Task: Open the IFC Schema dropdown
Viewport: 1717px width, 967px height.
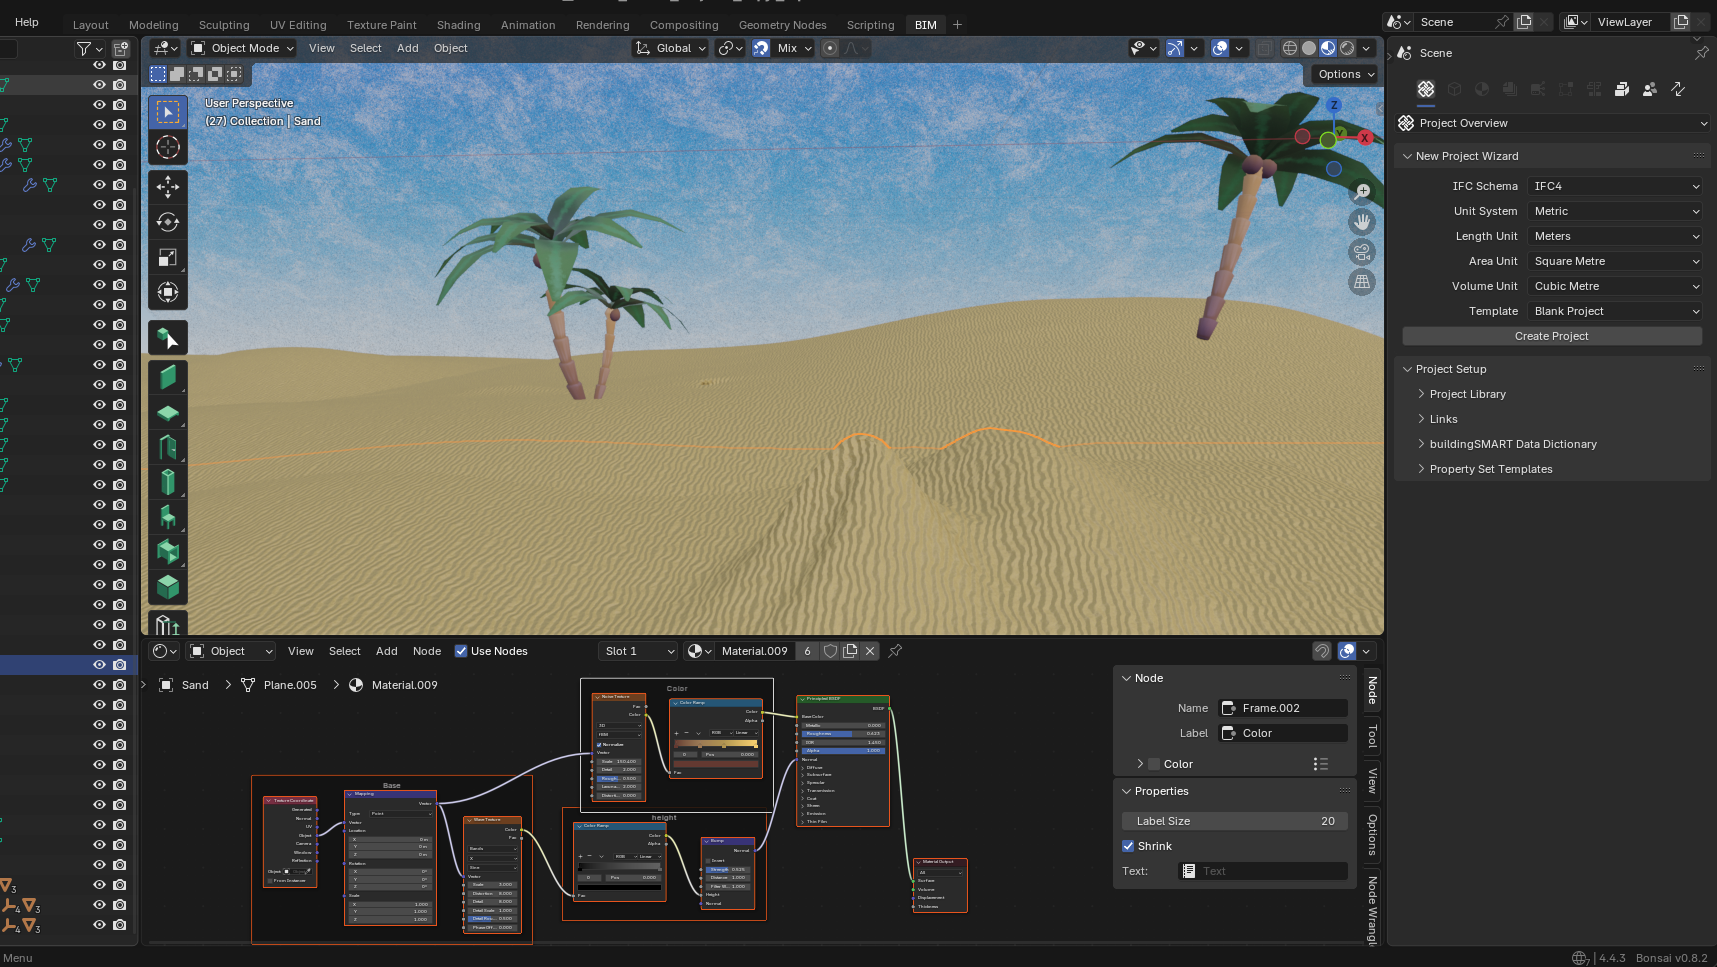Action: pos(1615,186)
